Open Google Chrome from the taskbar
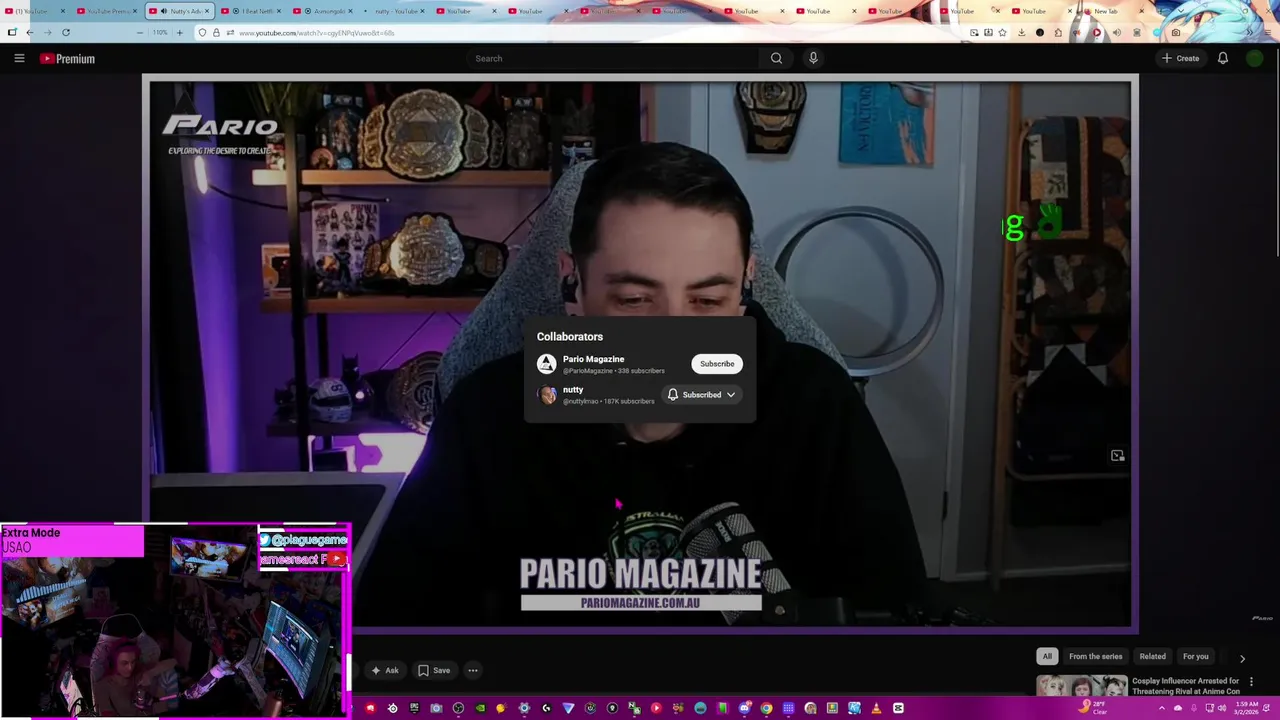Image resolution: width=1280 pixels, height=720 pixels. click(766, 708)
